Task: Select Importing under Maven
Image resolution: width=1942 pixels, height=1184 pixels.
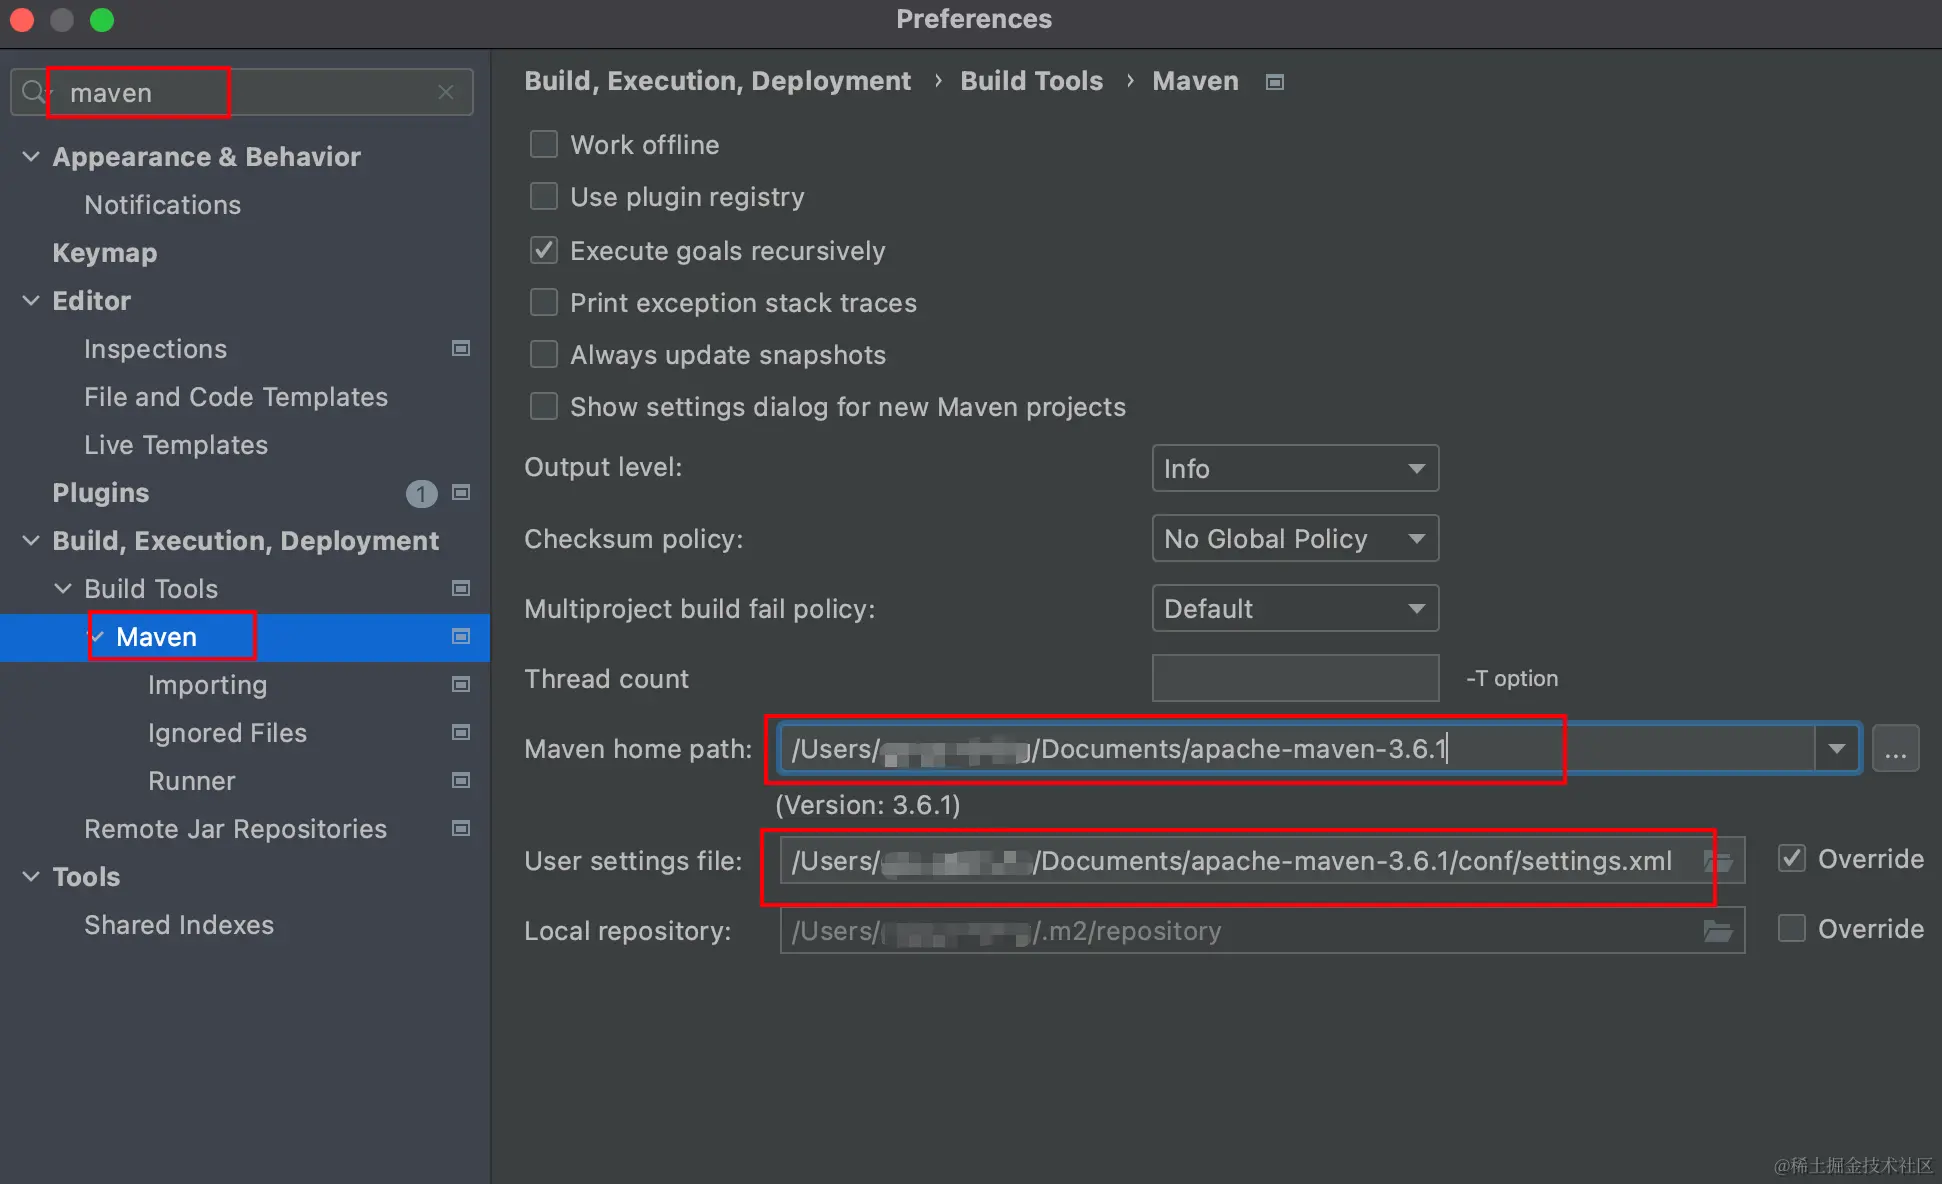Action: point(207,685)
